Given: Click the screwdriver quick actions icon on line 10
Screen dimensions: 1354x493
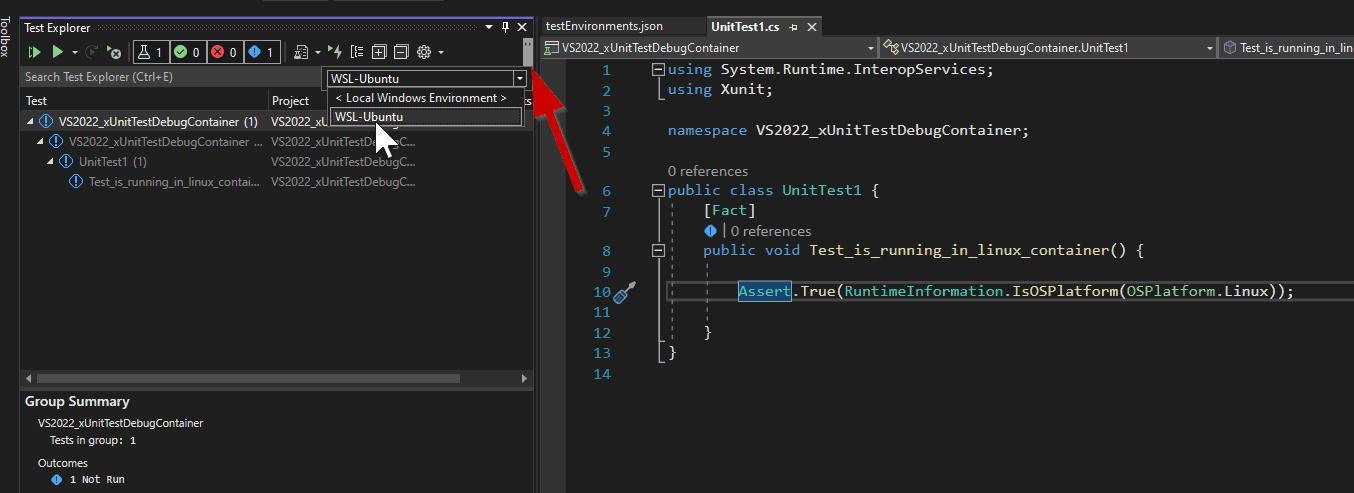Looking at the screenshot, I should pos(624,293).
